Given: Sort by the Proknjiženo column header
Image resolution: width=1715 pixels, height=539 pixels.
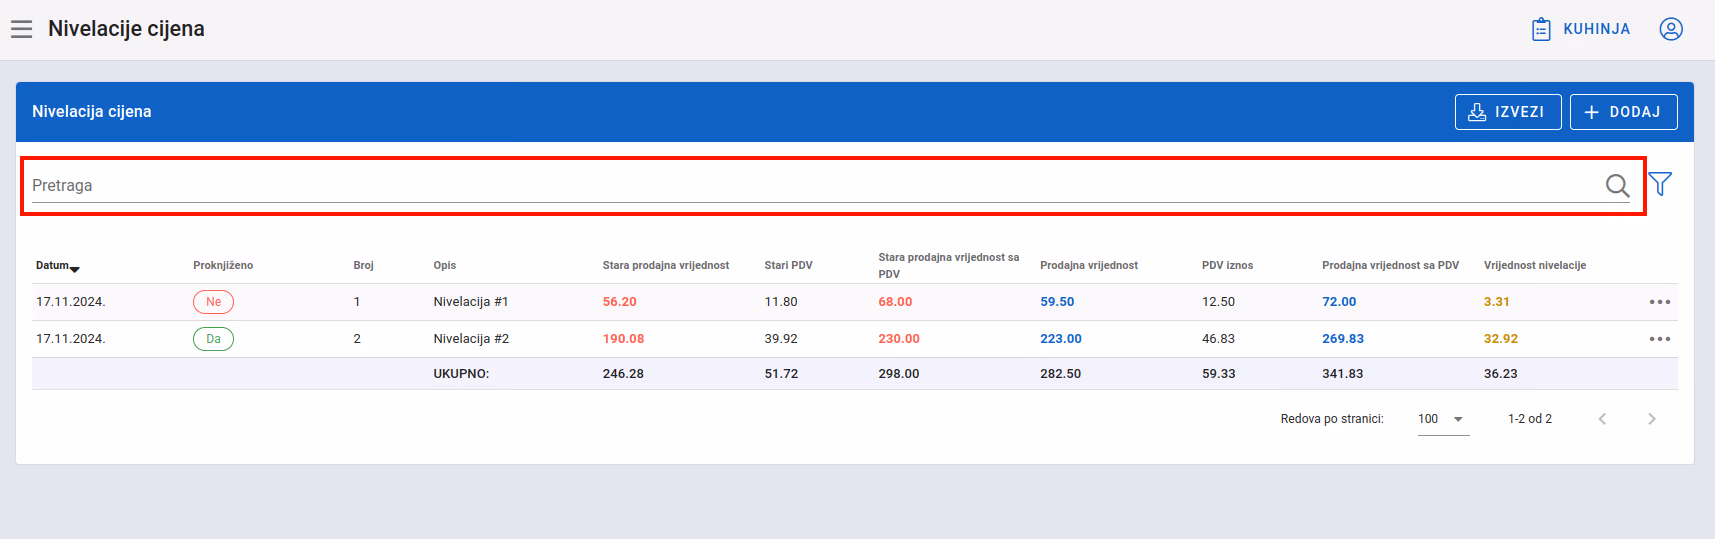Looking at the screenshot, I should click(x=223, y=266).
